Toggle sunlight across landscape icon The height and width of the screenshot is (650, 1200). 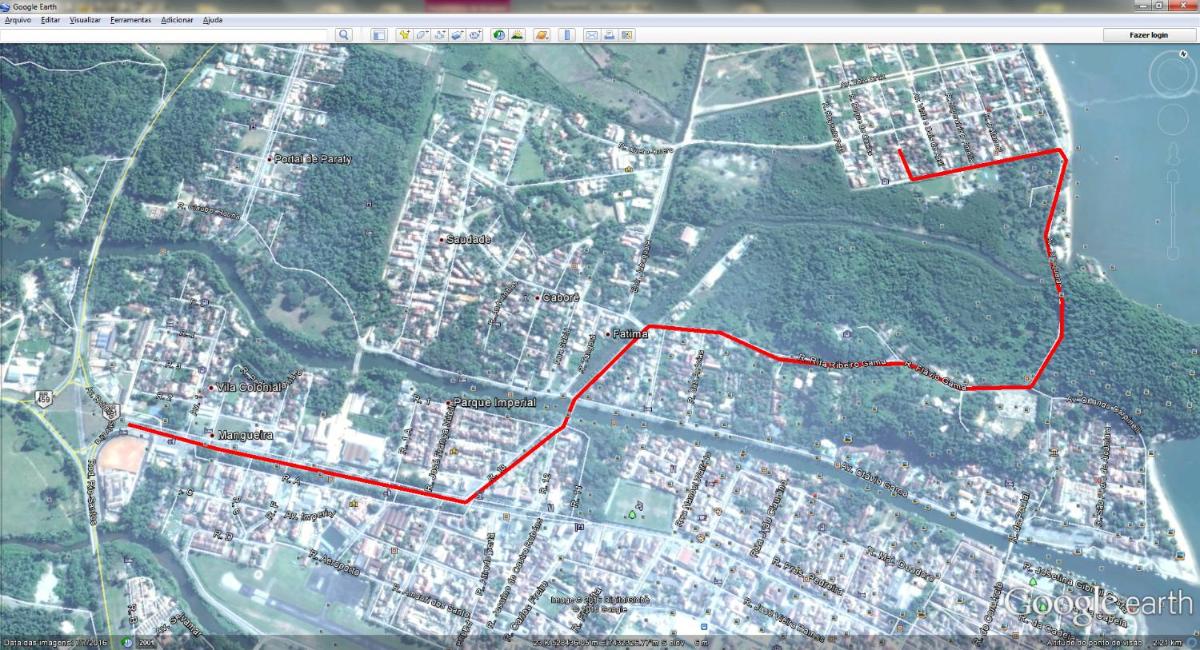pyautogui.click(x=518, y=35)
